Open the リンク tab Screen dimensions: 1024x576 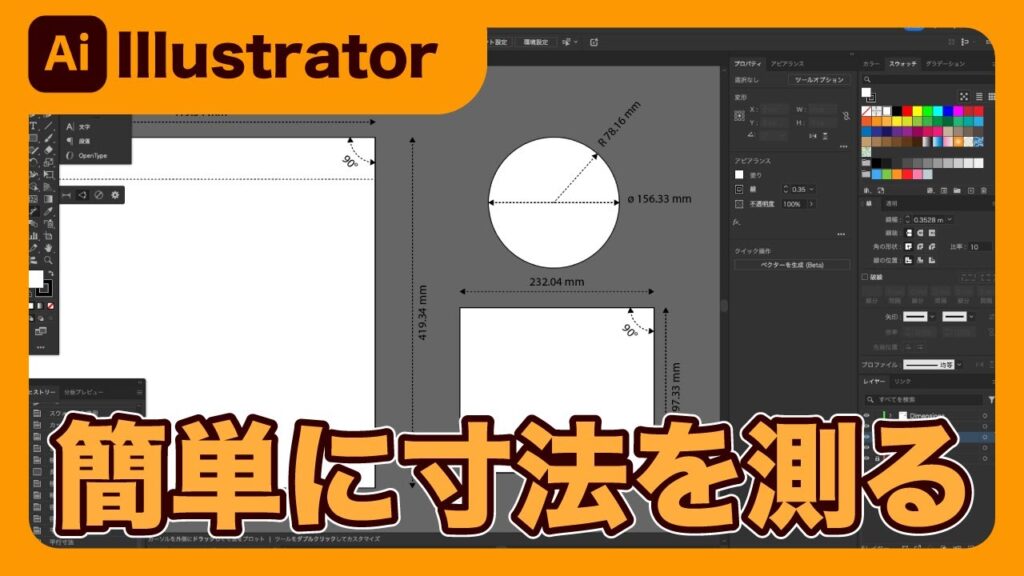click(903, 381)
